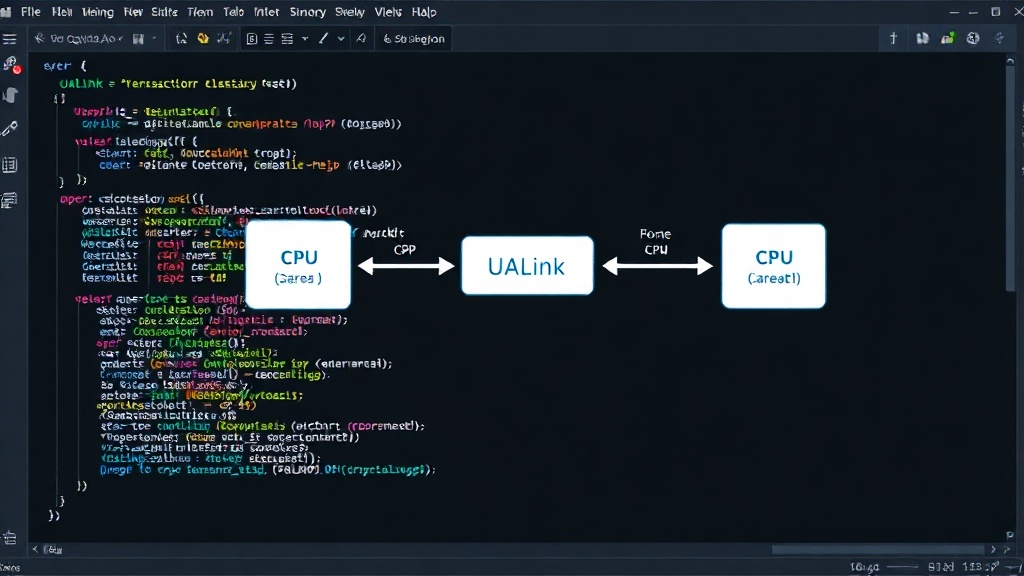Select the left CPU box in the diagram
The height and width of the screenshot is (576, 1024).
298,264
